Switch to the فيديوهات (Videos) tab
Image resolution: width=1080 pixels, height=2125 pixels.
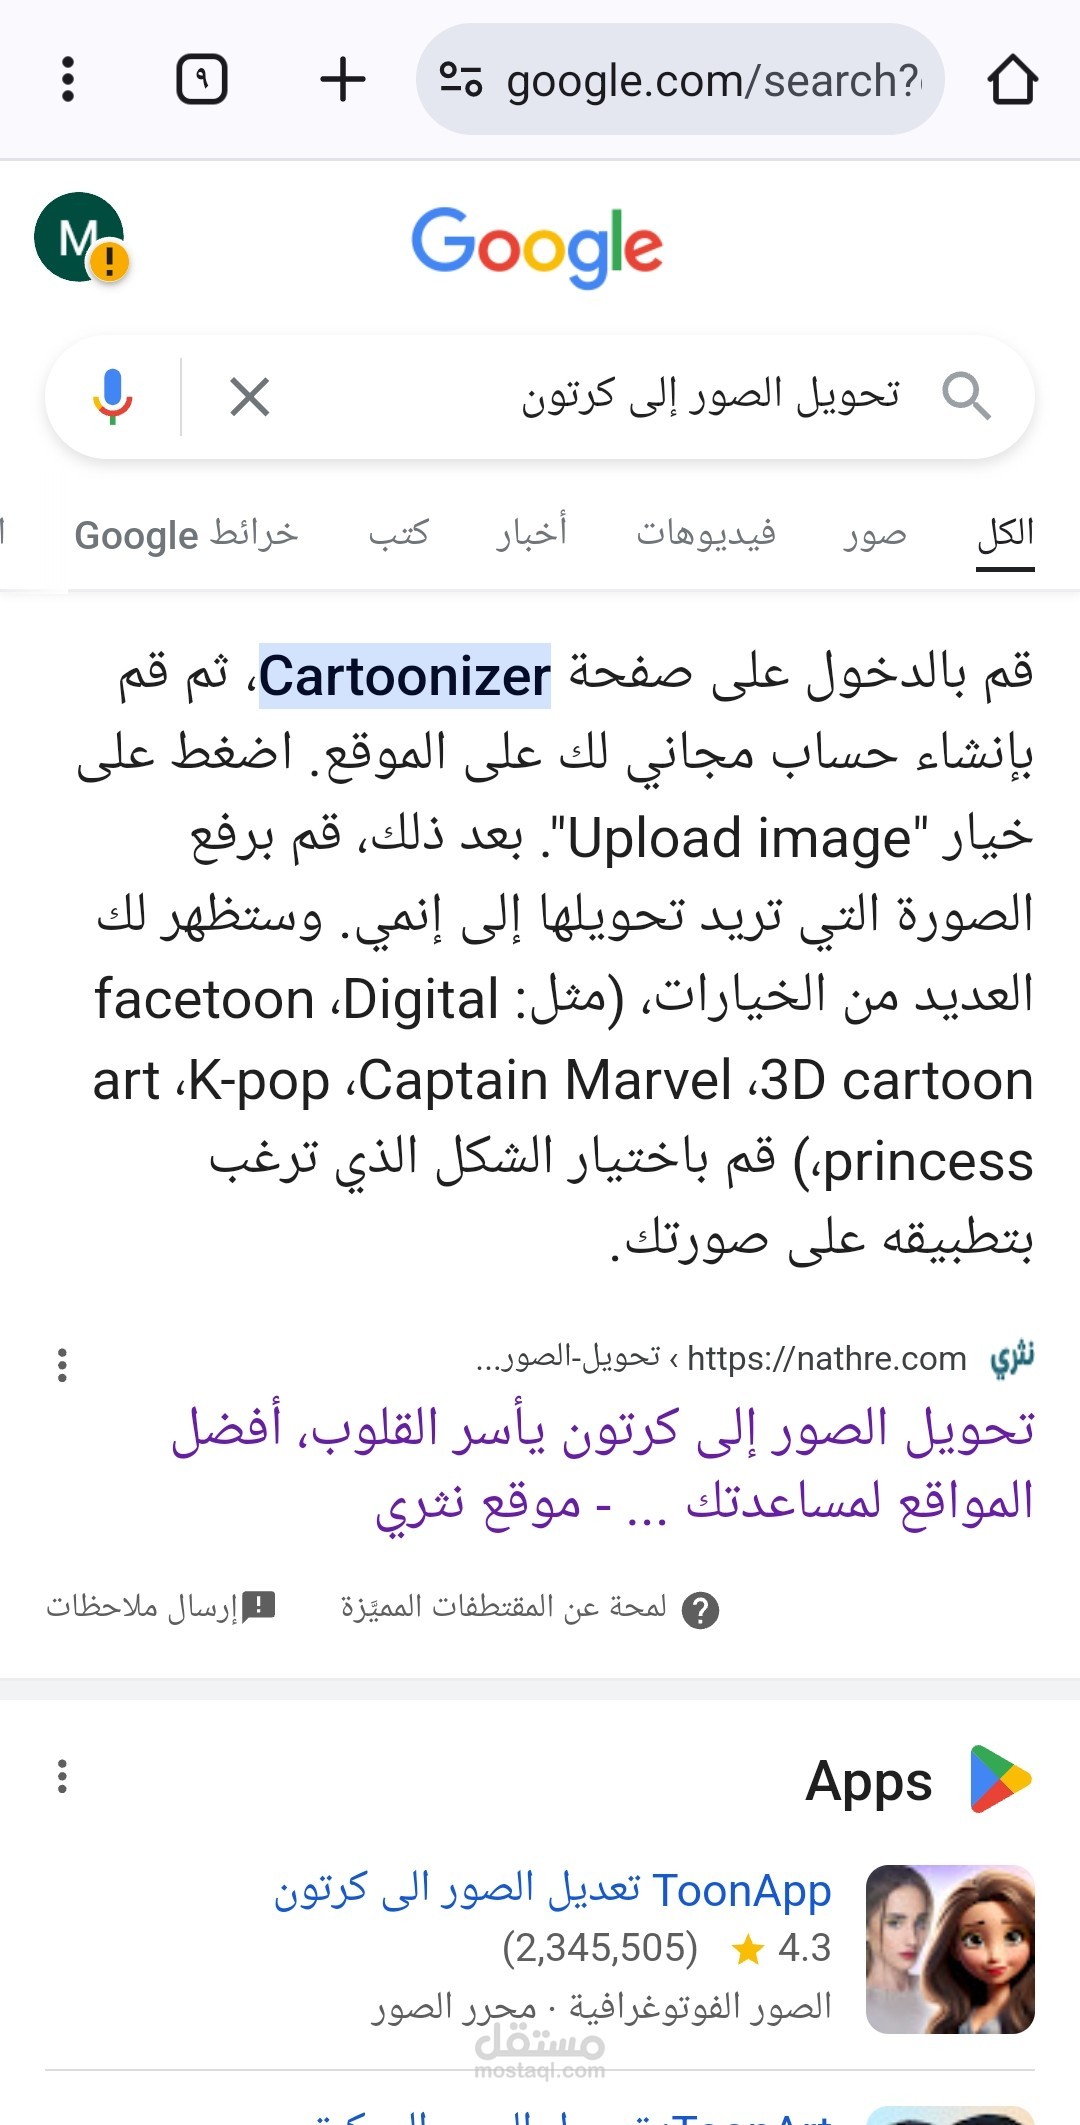pos(706,534)
